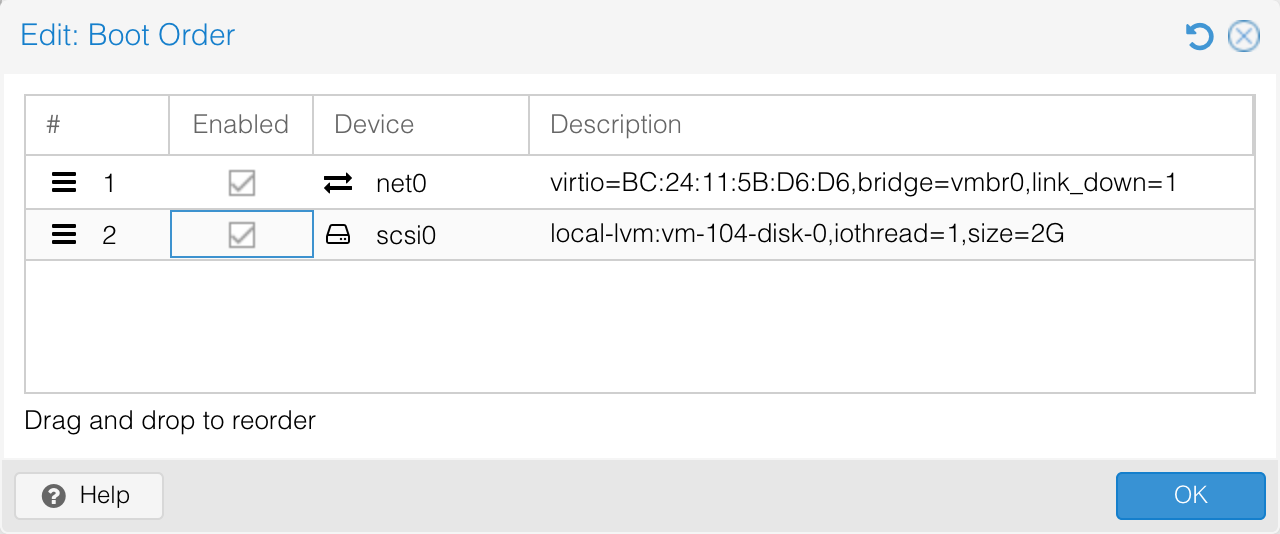Click the order number 2 cell
This screenshot has width=1280, height=534.
[x=109, y=236]
